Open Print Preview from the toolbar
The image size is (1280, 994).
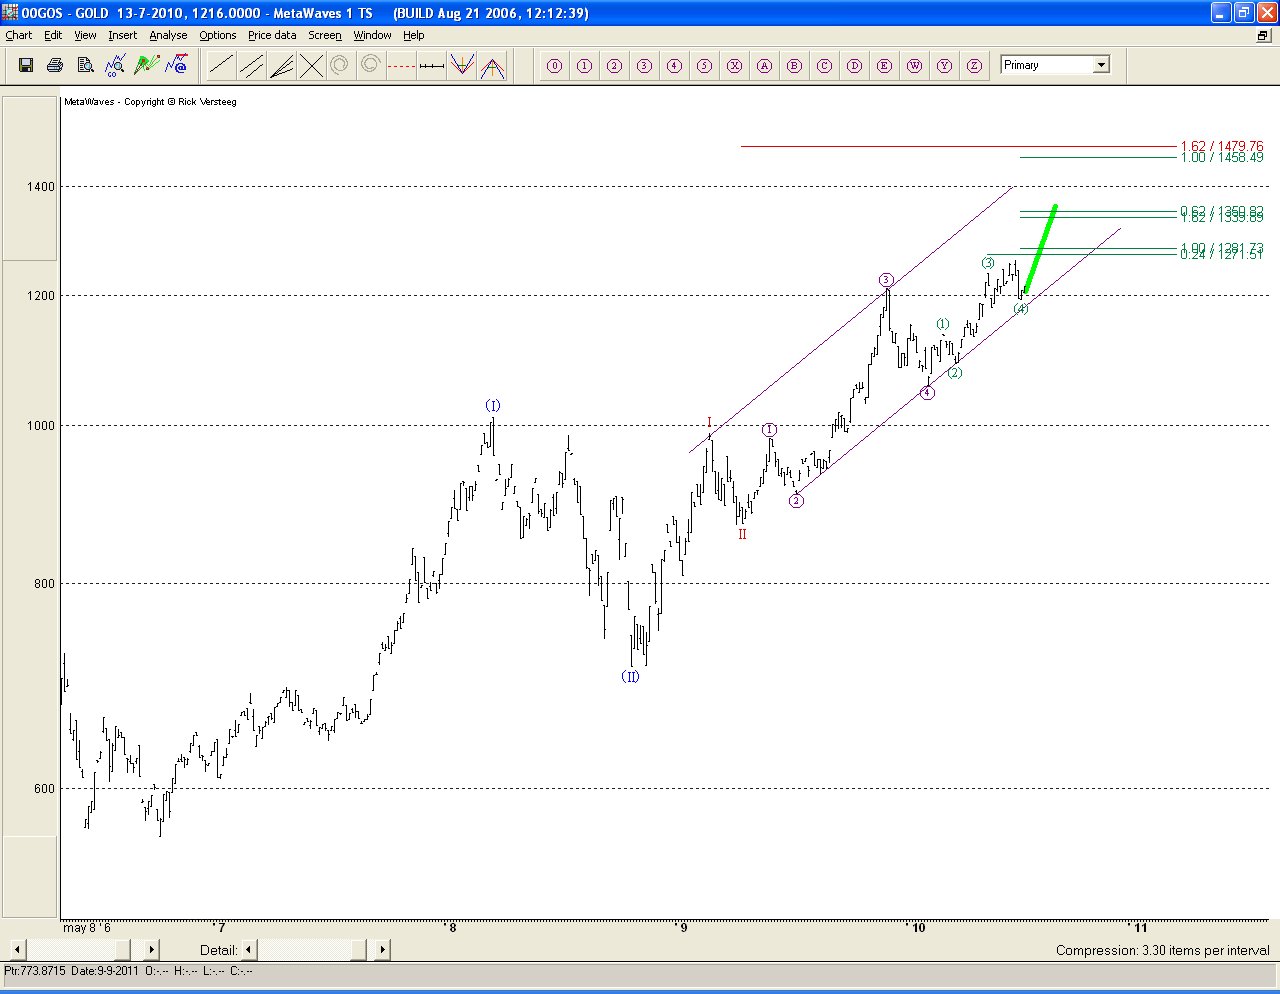click(86, 66)
